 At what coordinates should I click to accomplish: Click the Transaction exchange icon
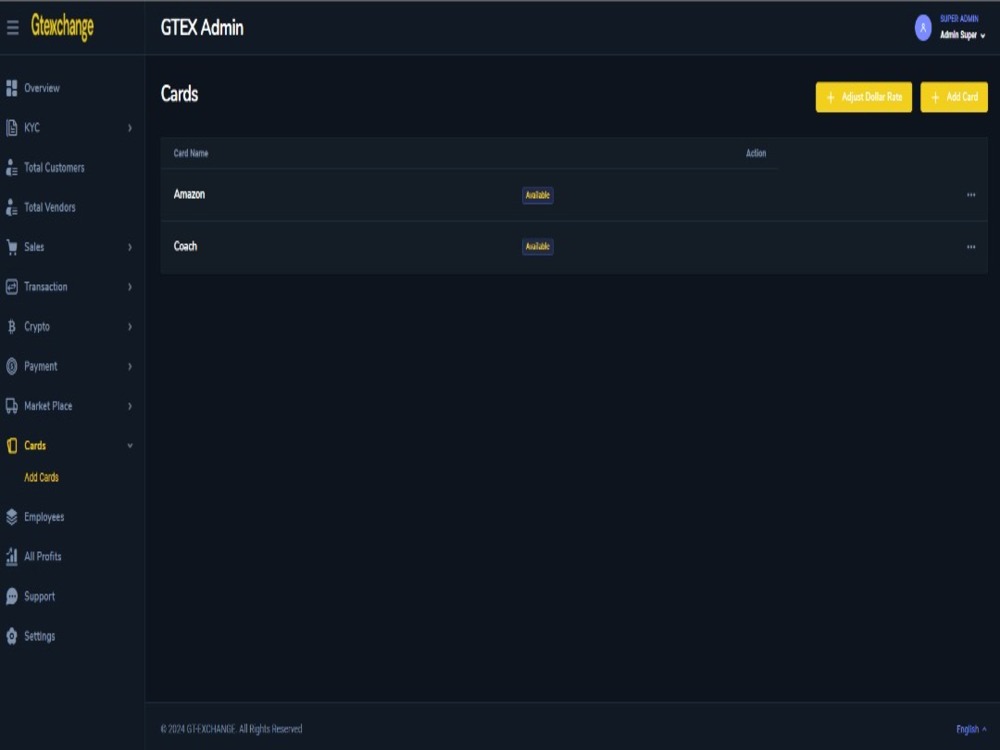point(11,287)
